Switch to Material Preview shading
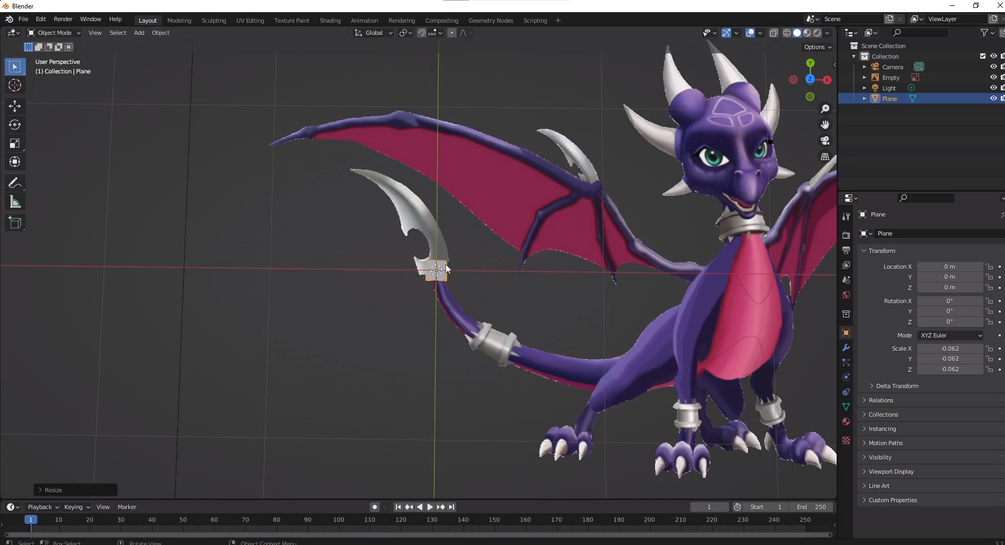This screenshot has height=545, width=1005. pos(808,33)
